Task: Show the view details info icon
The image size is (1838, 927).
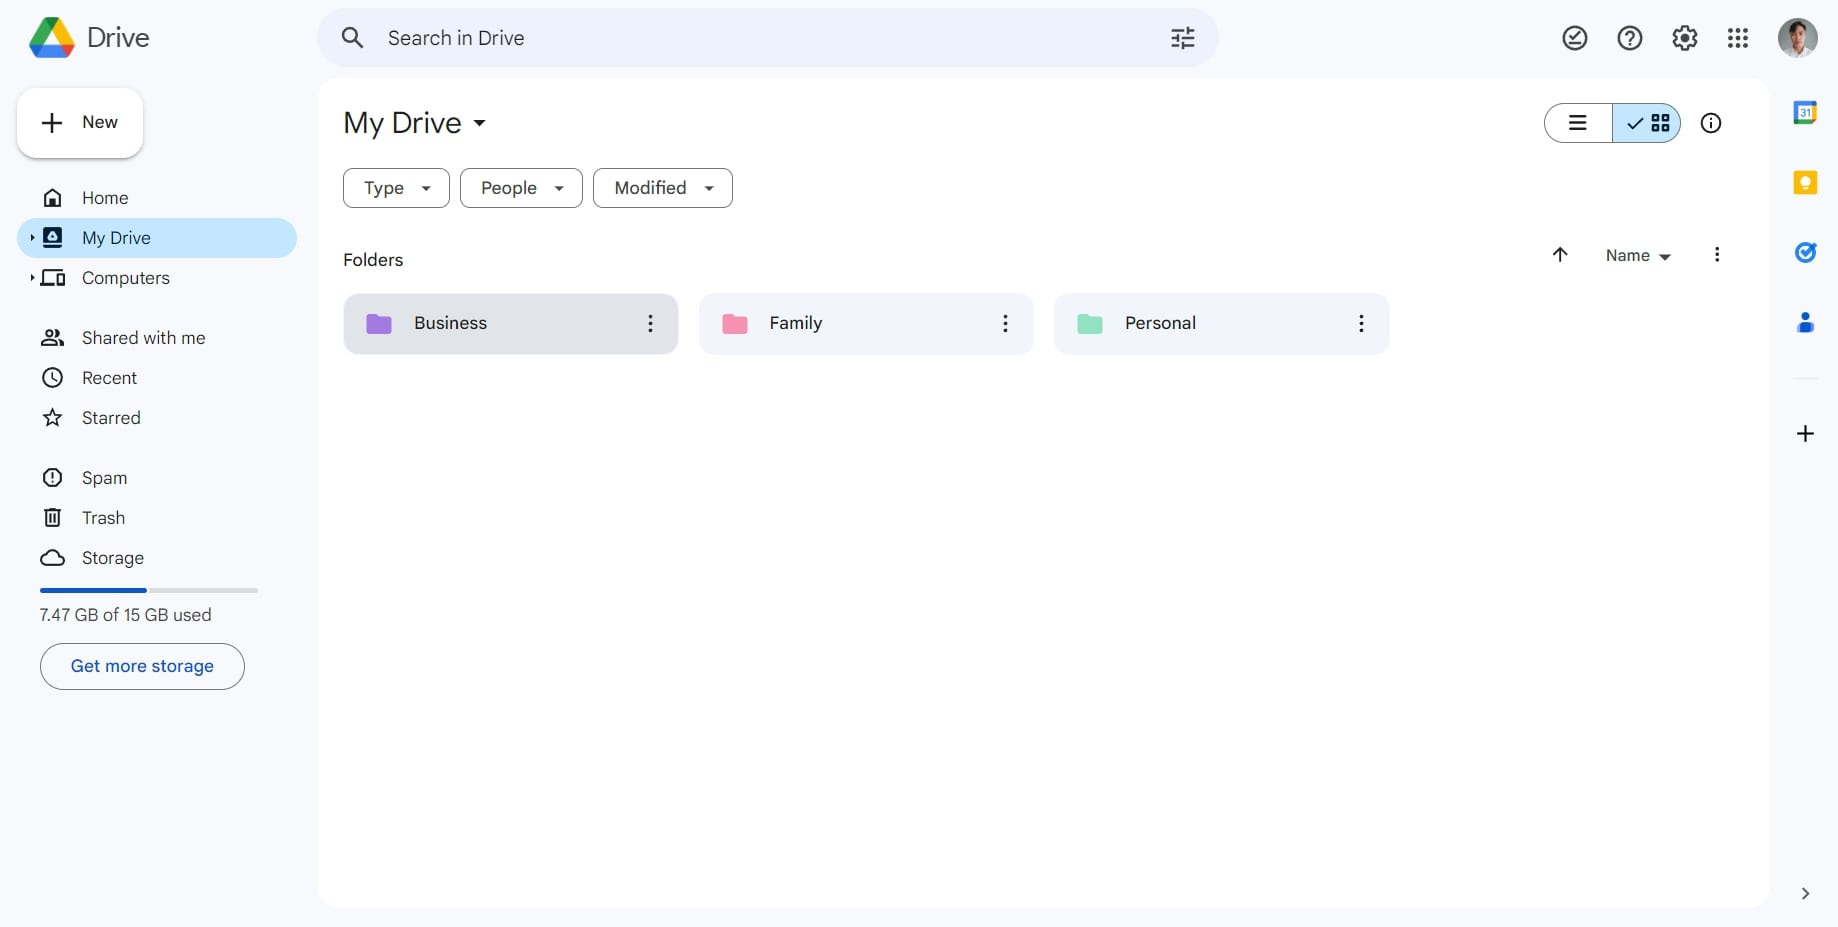Action: pyautogui.click(x=1711, y=123)
